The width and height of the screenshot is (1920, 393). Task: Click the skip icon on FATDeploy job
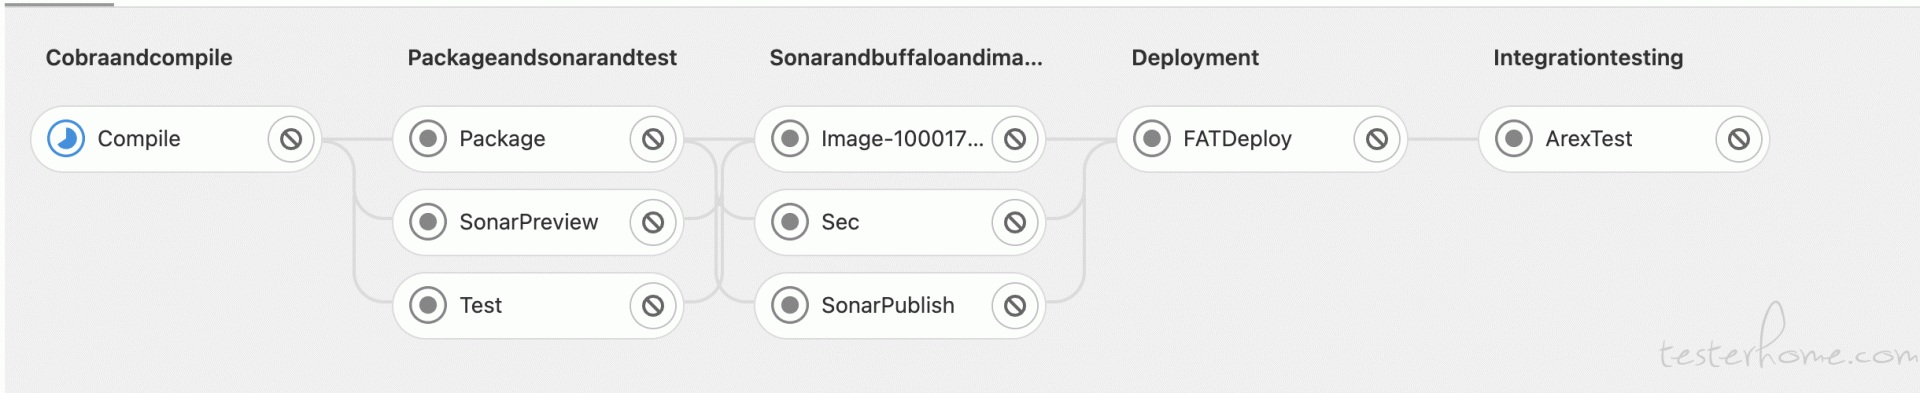(1377, 139)
